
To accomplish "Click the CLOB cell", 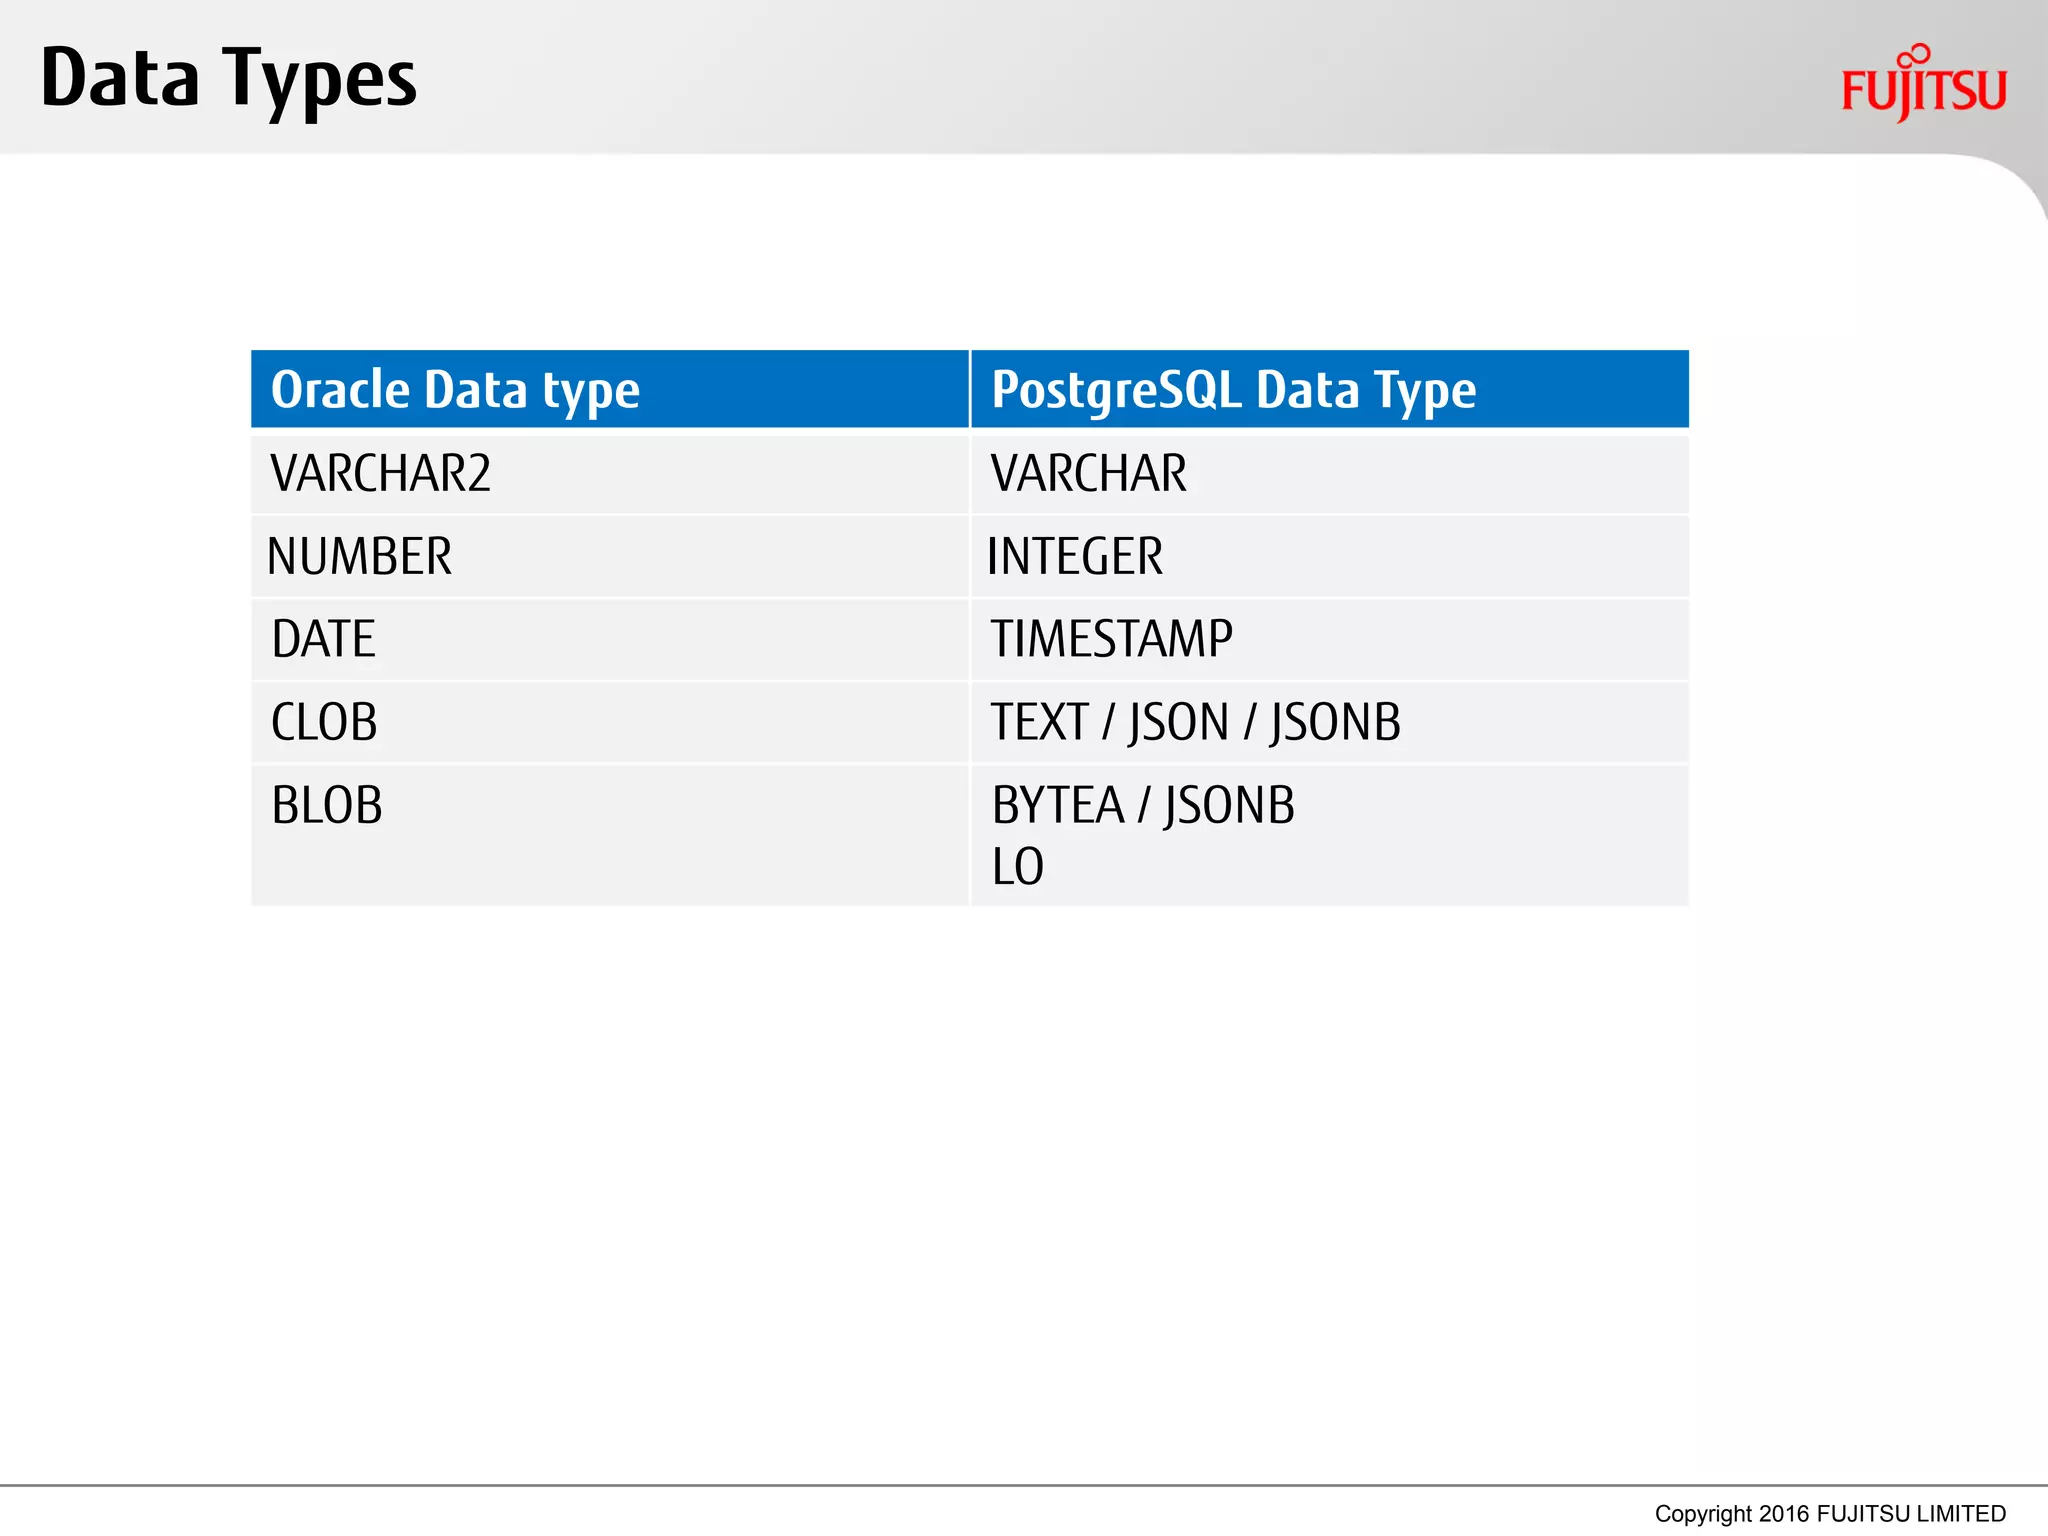I will (x=610, y=723).
